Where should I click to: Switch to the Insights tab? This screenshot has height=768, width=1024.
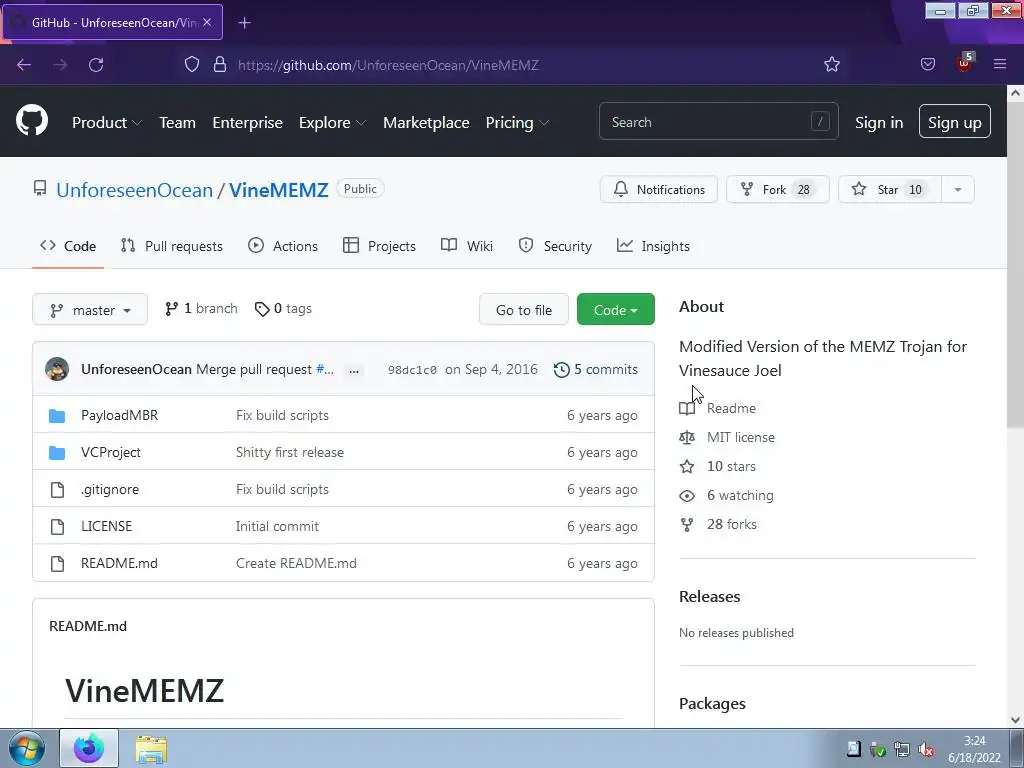tap(653, 246)
